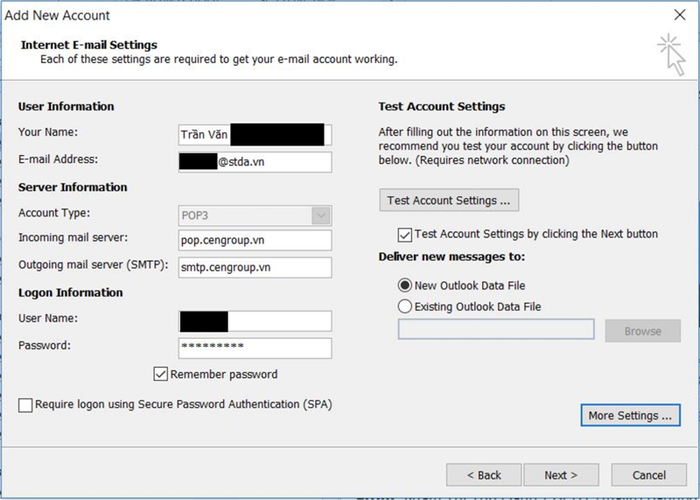Click the Password input field
700x500 pixels.
click(255, 348)
